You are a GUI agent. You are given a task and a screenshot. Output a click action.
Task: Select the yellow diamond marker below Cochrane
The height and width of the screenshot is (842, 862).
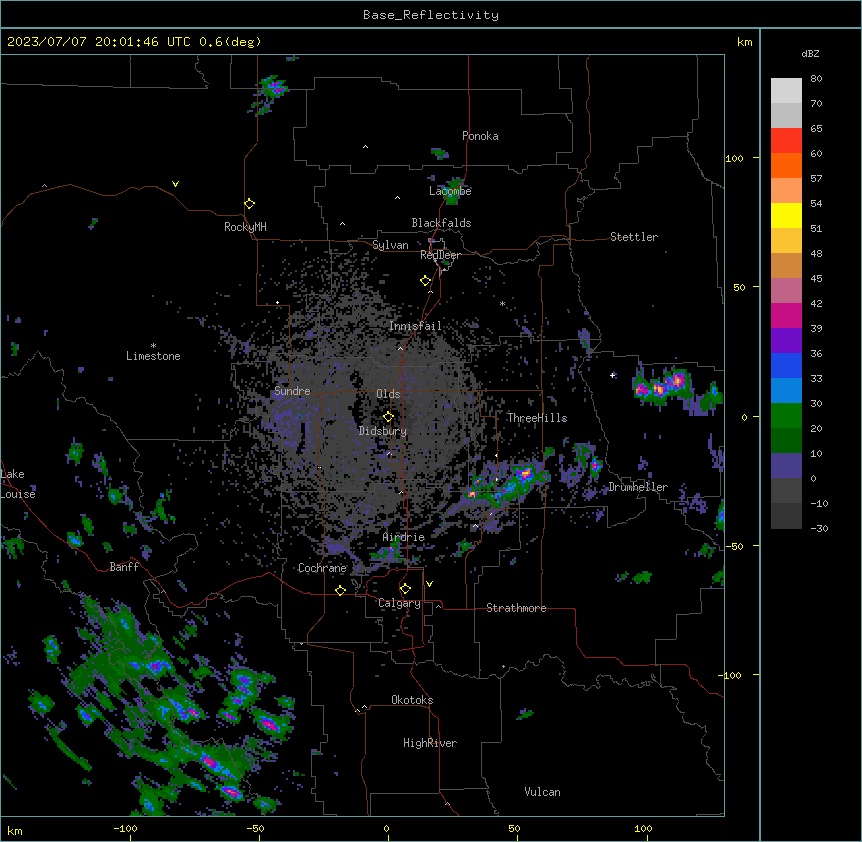click(x=340, y=590)
